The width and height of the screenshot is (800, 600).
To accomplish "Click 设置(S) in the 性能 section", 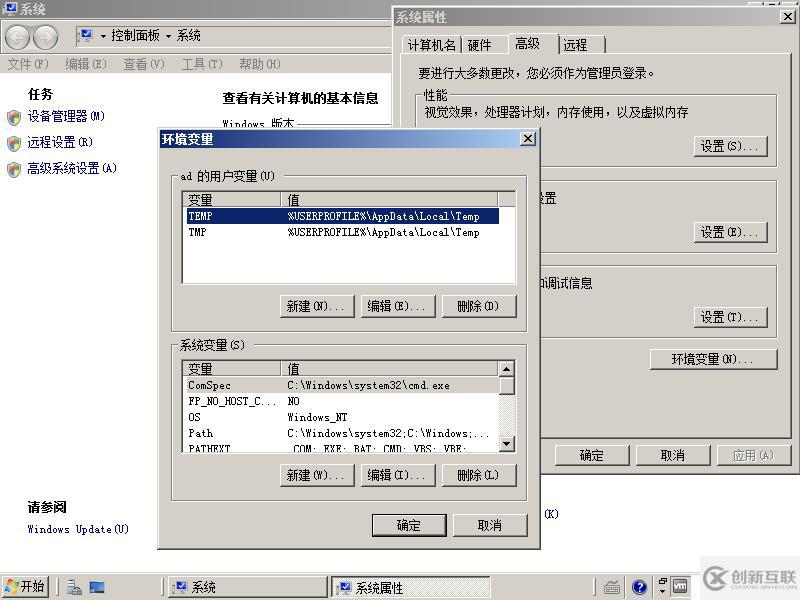I will (731, 146).
